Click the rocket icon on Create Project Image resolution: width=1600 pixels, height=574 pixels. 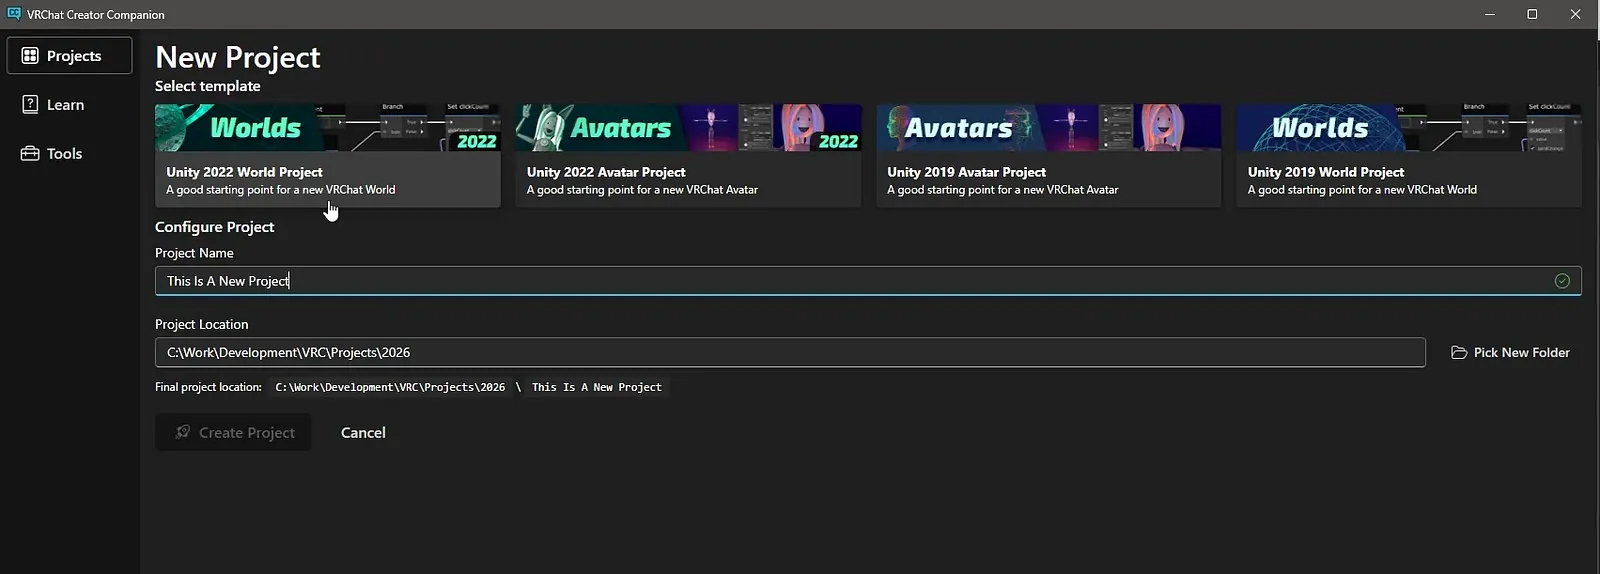click(x=182, y=432)
